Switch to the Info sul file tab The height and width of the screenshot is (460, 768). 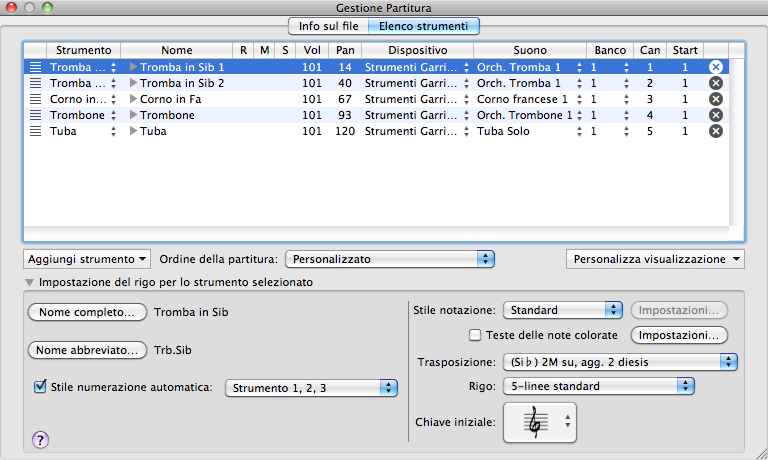coord(327,26)
